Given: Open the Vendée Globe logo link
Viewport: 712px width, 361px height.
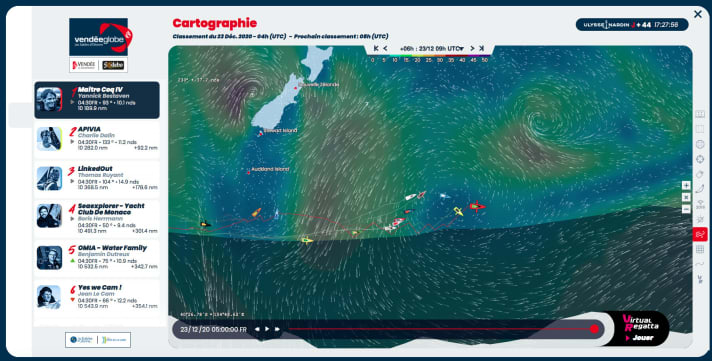Looking at the screenshot, I should click(99, 37).
